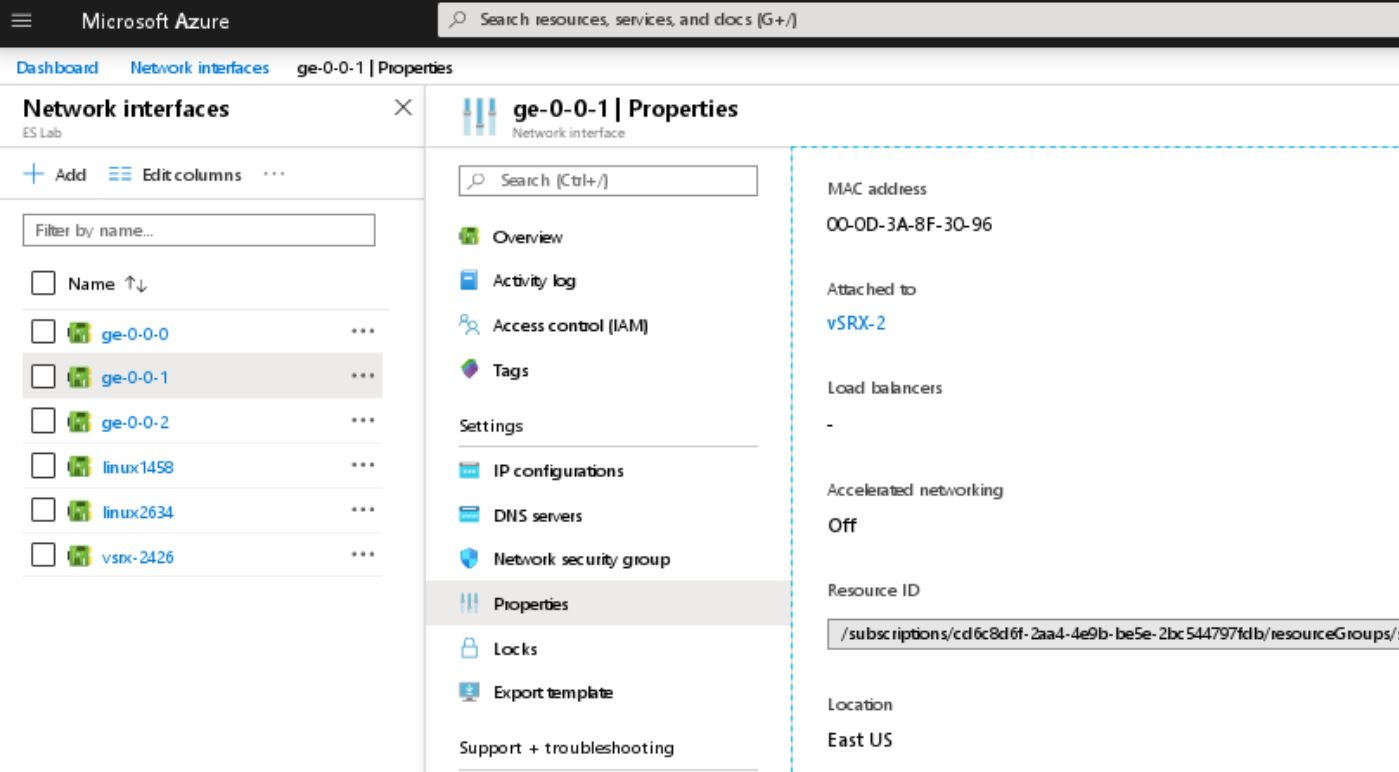This screenshot has height=772, width=1399.
Task: Open the IP configurations settings page
Action: pyautogui.click(x=558, y=471)
